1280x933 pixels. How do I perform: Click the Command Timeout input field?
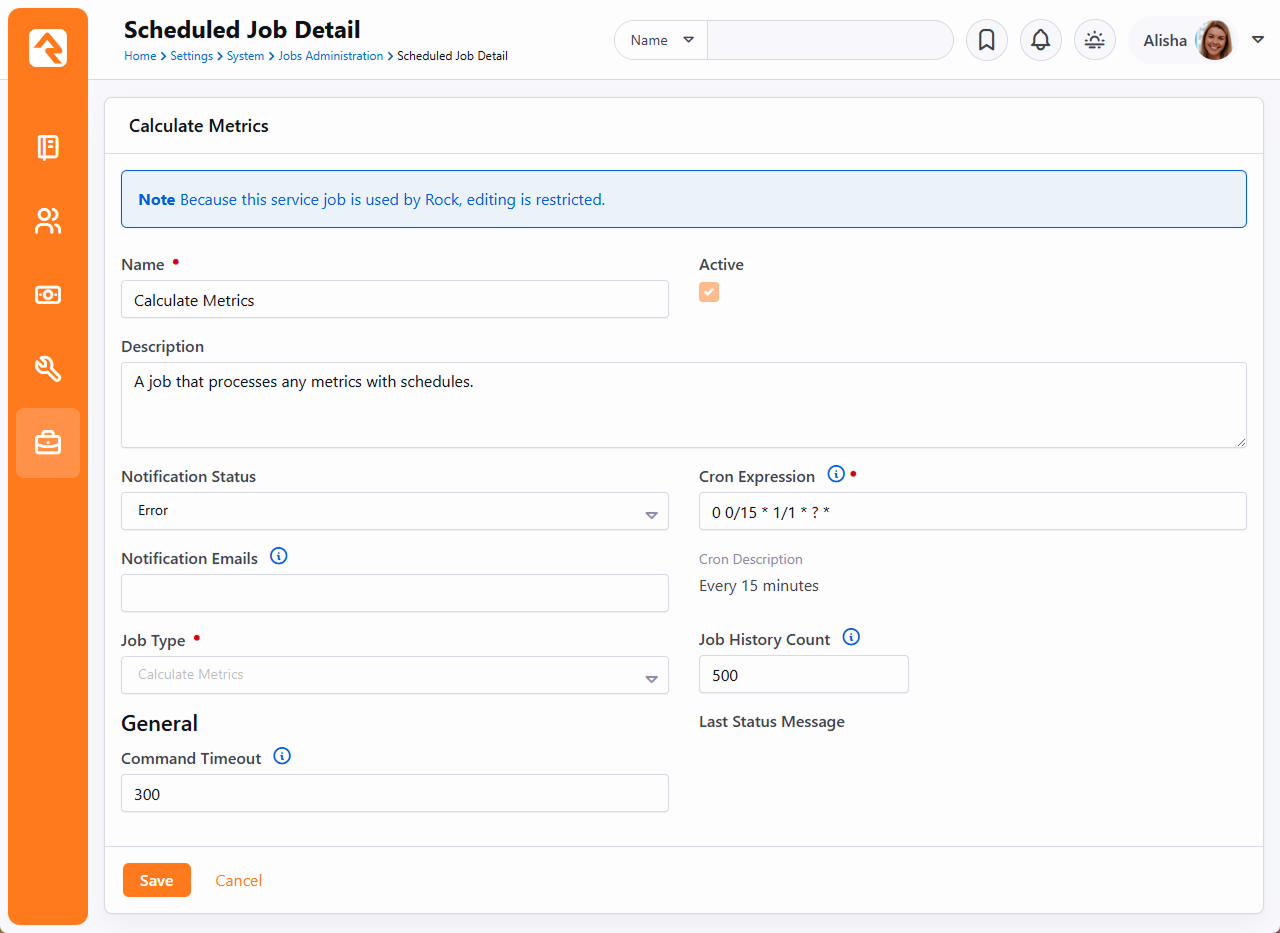tap(394, 794)
